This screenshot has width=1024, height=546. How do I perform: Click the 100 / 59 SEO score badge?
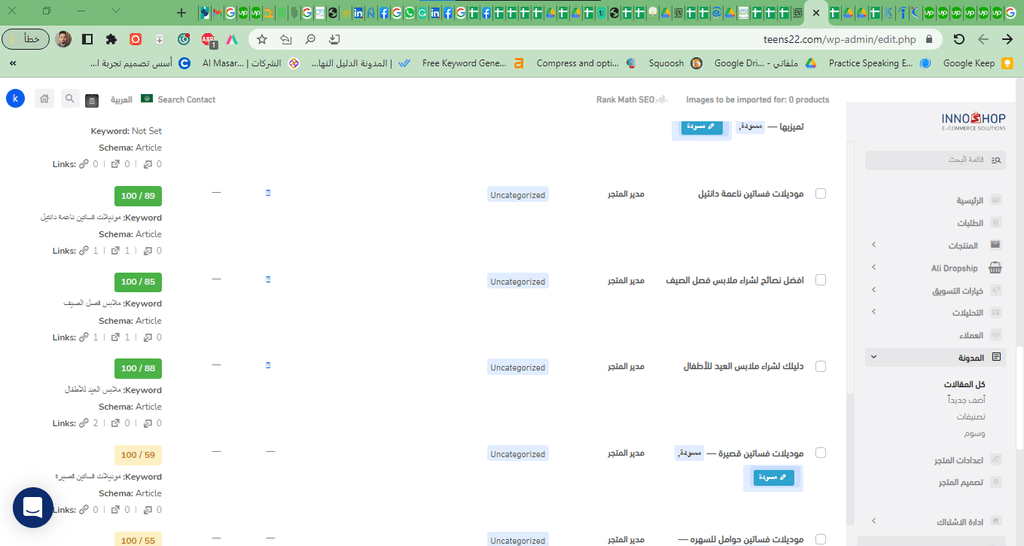click(x=138, y=455)
